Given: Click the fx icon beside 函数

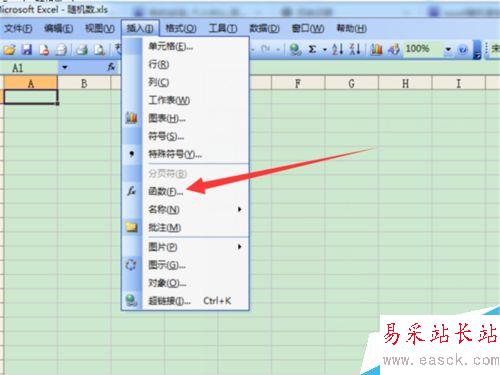Looking at the screenshot, I should [x=132, y=191].
